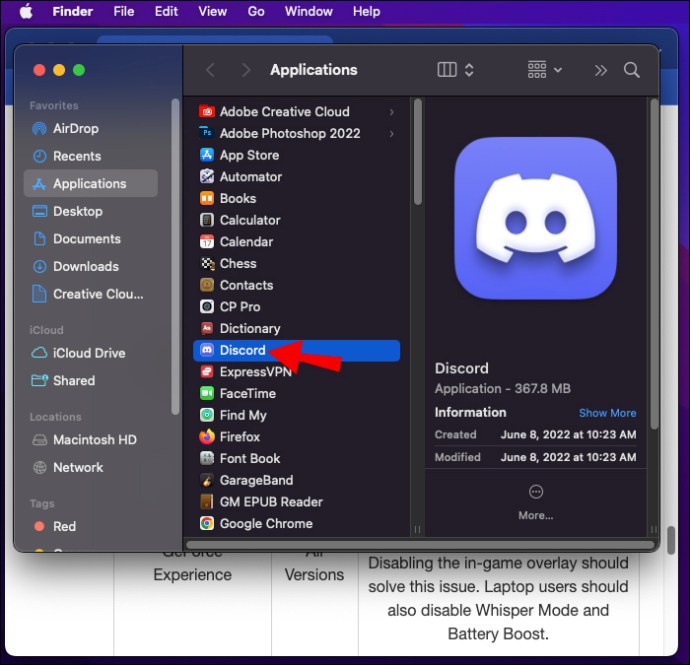Select Documents in the sidebar
Screen dimensions: 690x665
(91, 239)
